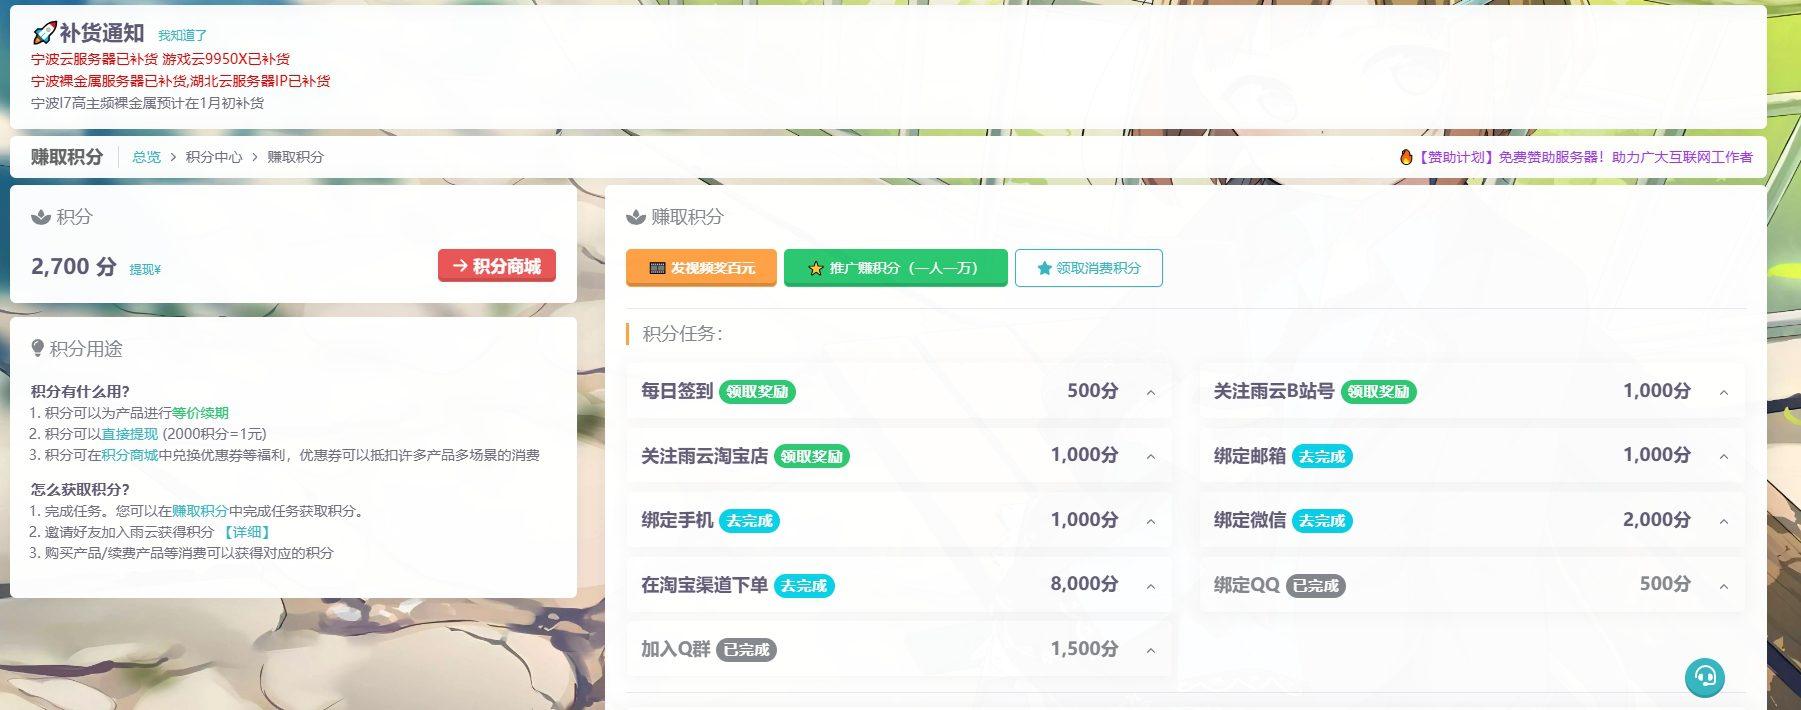
Task: Claim 关注雨云B站号 reward badge
Action: (x=1379, y=392)
